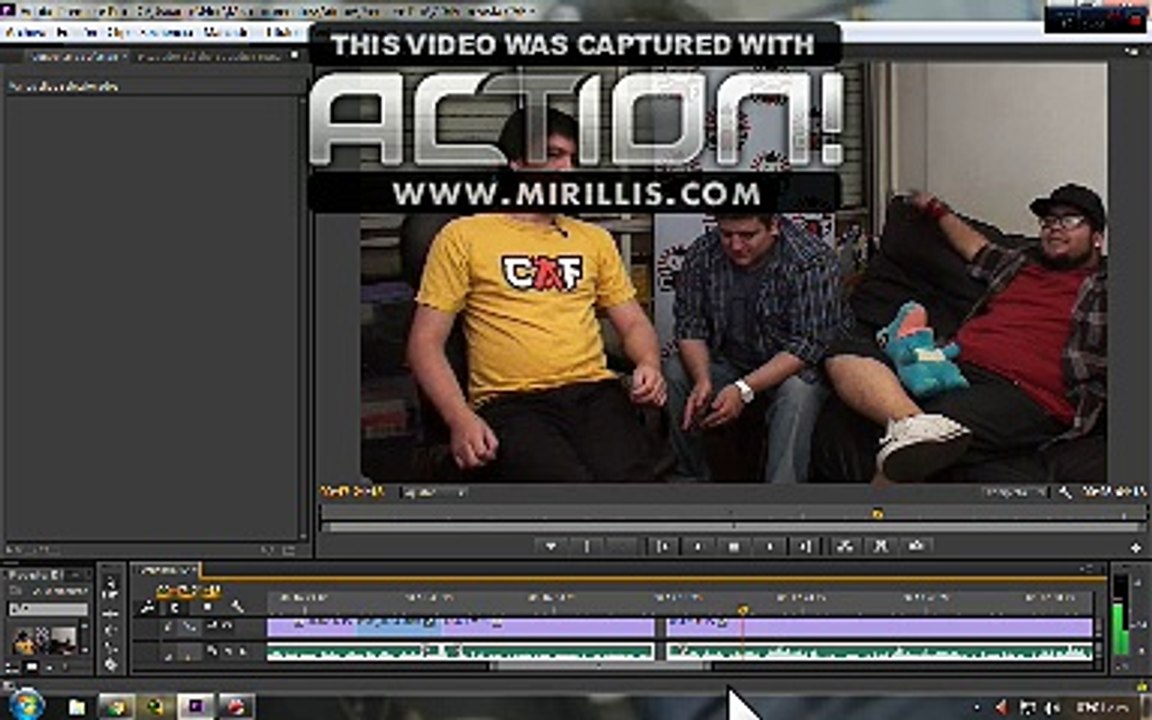The width and height of the screenshot is (1152, 720).
Task: Click the Premiere Pro taskbar icon
Action: pyautogui.click(x=195, y=707)
